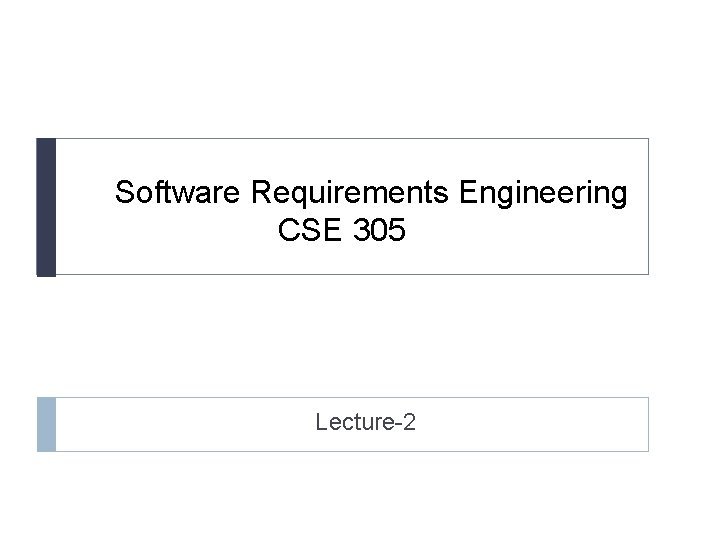Screen dimensions: 720x540
Task: Click the word "Engineering" in the title
Action: tap(544, 192)
